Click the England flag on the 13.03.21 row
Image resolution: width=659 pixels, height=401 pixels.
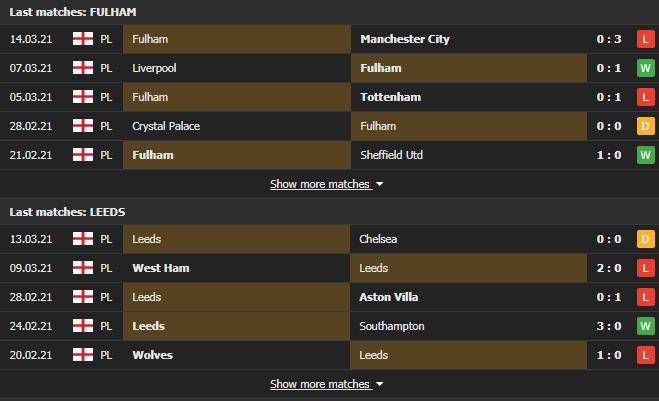[x=83, y=239]
